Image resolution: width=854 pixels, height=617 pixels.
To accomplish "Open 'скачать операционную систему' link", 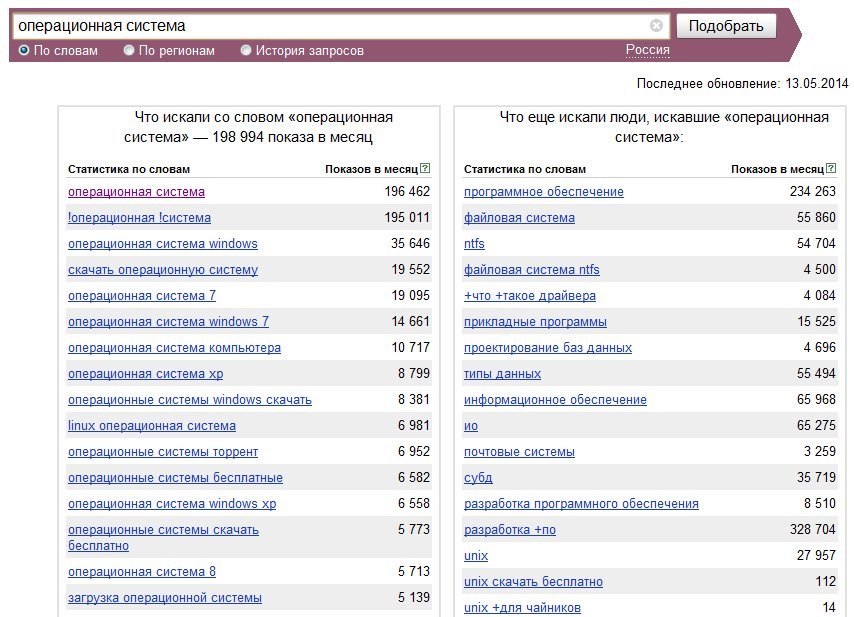I will 163,270.
